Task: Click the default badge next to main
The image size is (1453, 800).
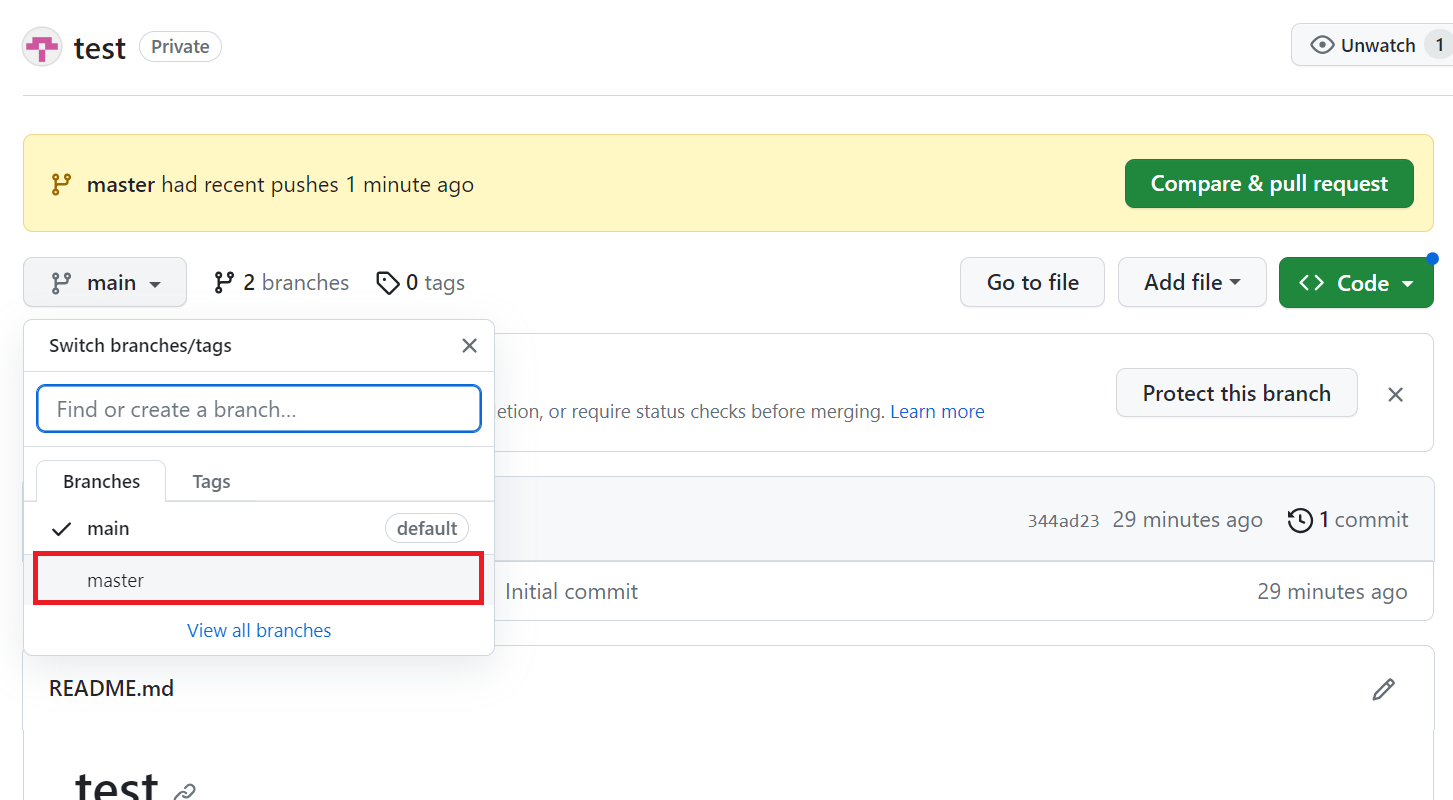Action: 427,528
